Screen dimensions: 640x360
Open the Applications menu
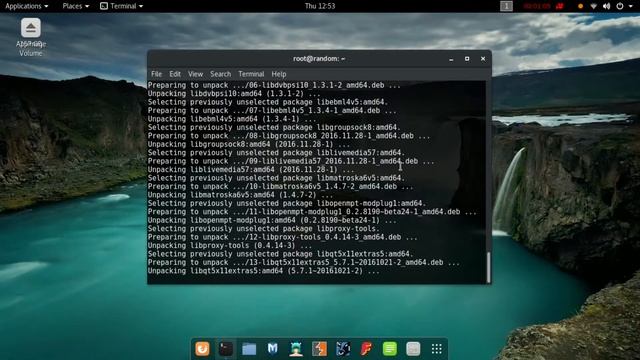pos(27,6)
